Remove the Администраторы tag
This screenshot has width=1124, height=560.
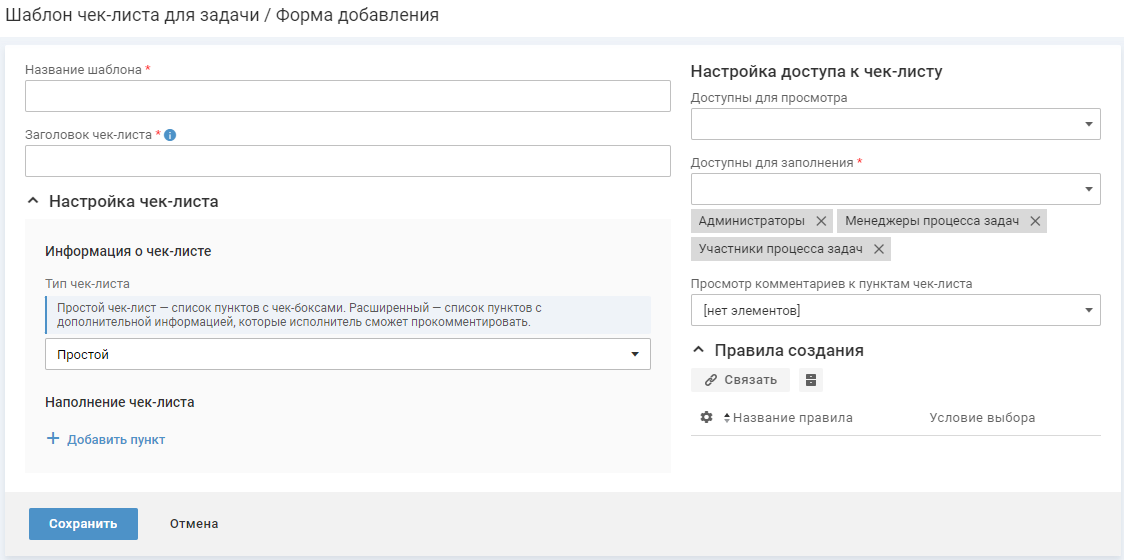click(821, 221)
